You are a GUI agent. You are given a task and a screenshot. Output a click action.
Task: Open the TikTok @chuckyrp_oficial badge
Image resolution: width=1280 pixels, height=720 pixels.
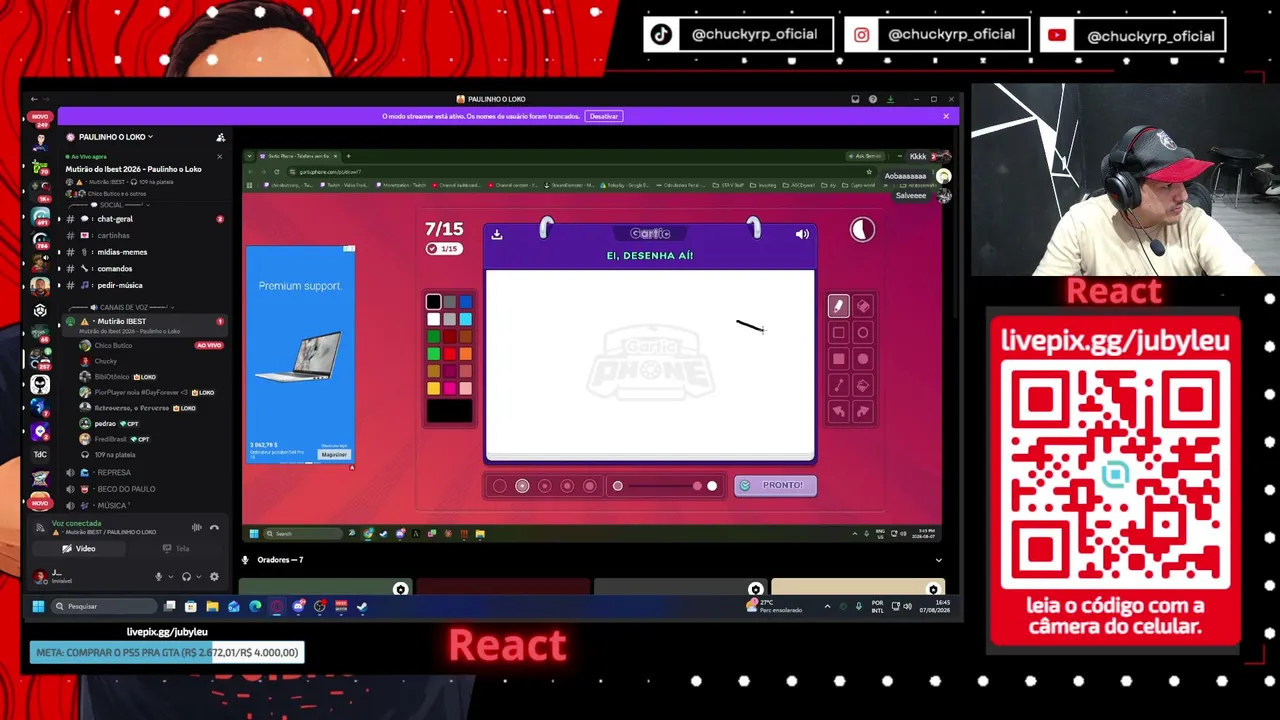click(739, 35)
